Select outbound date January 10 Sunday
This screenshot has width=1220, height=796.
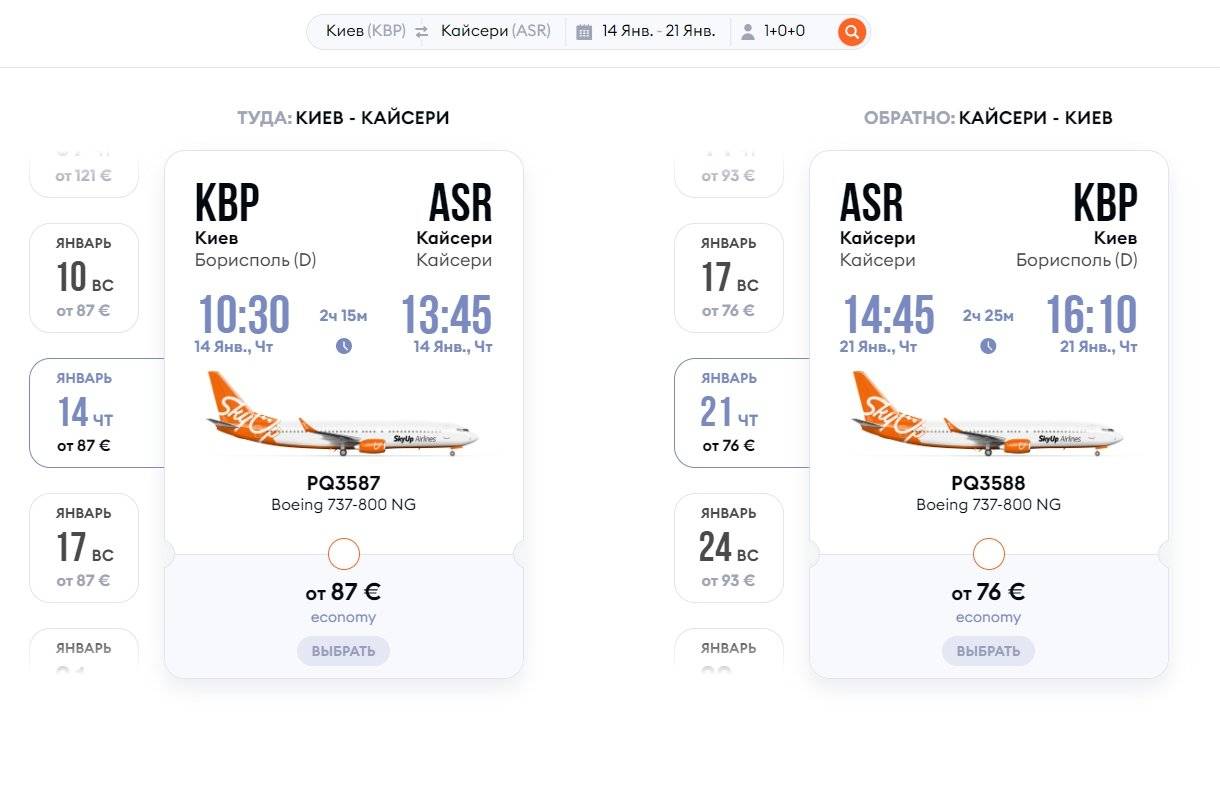coord(84,277)
